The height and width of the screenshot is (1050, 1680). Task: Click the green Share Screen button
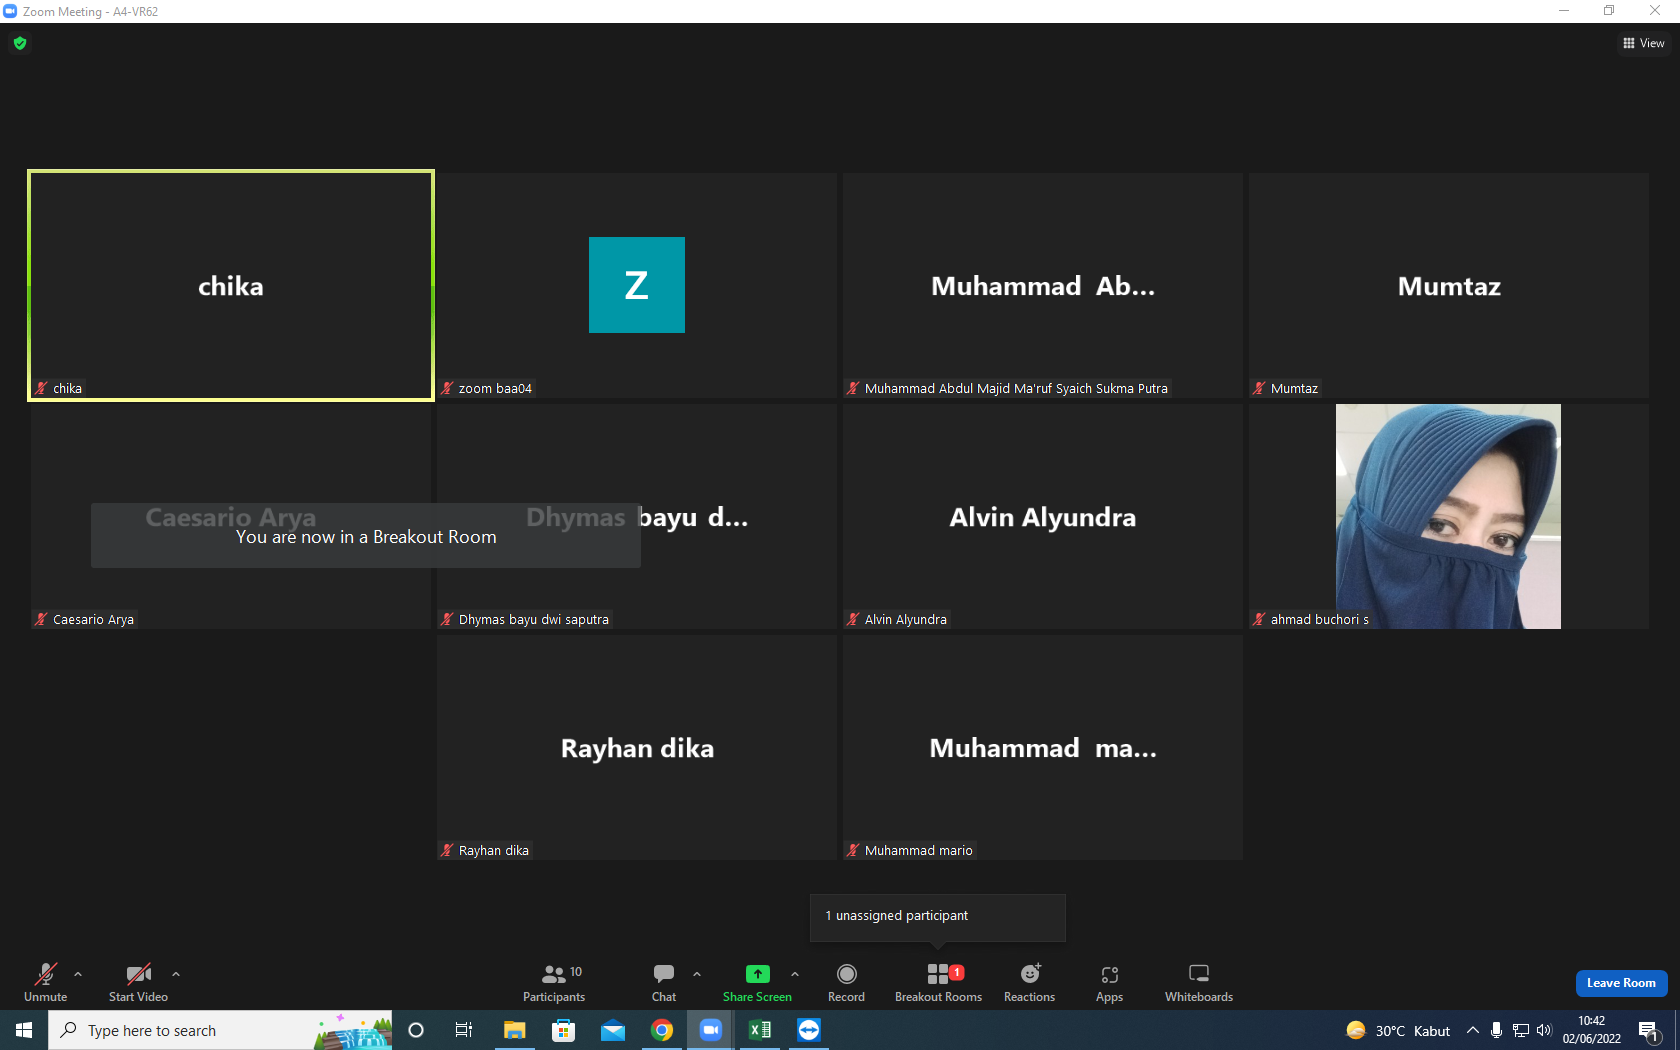(x=757, y=982)
